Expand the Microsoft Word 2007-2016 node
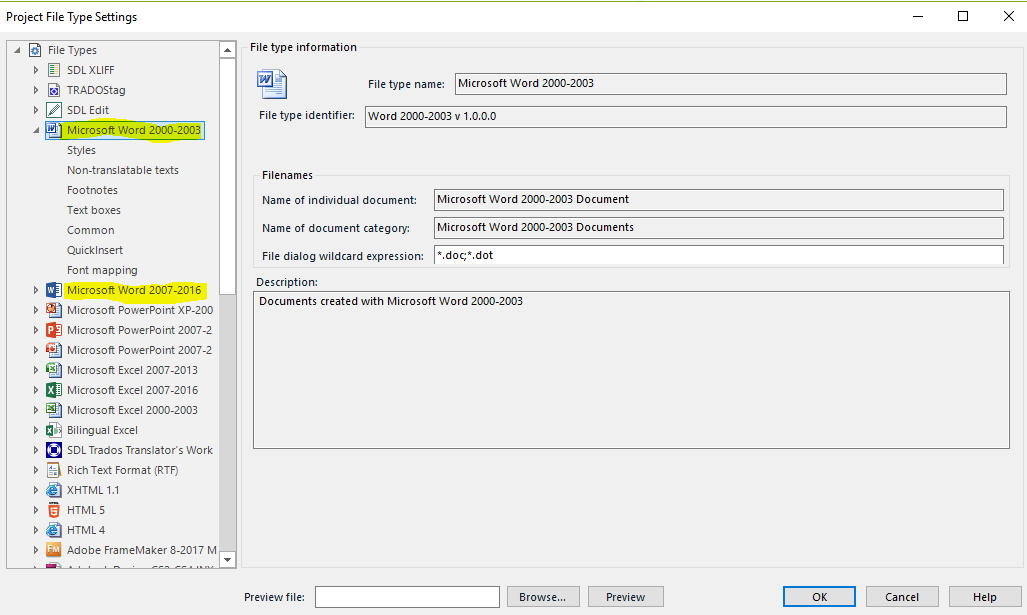The image size is (1027, 615). click(x=36, y=290)
